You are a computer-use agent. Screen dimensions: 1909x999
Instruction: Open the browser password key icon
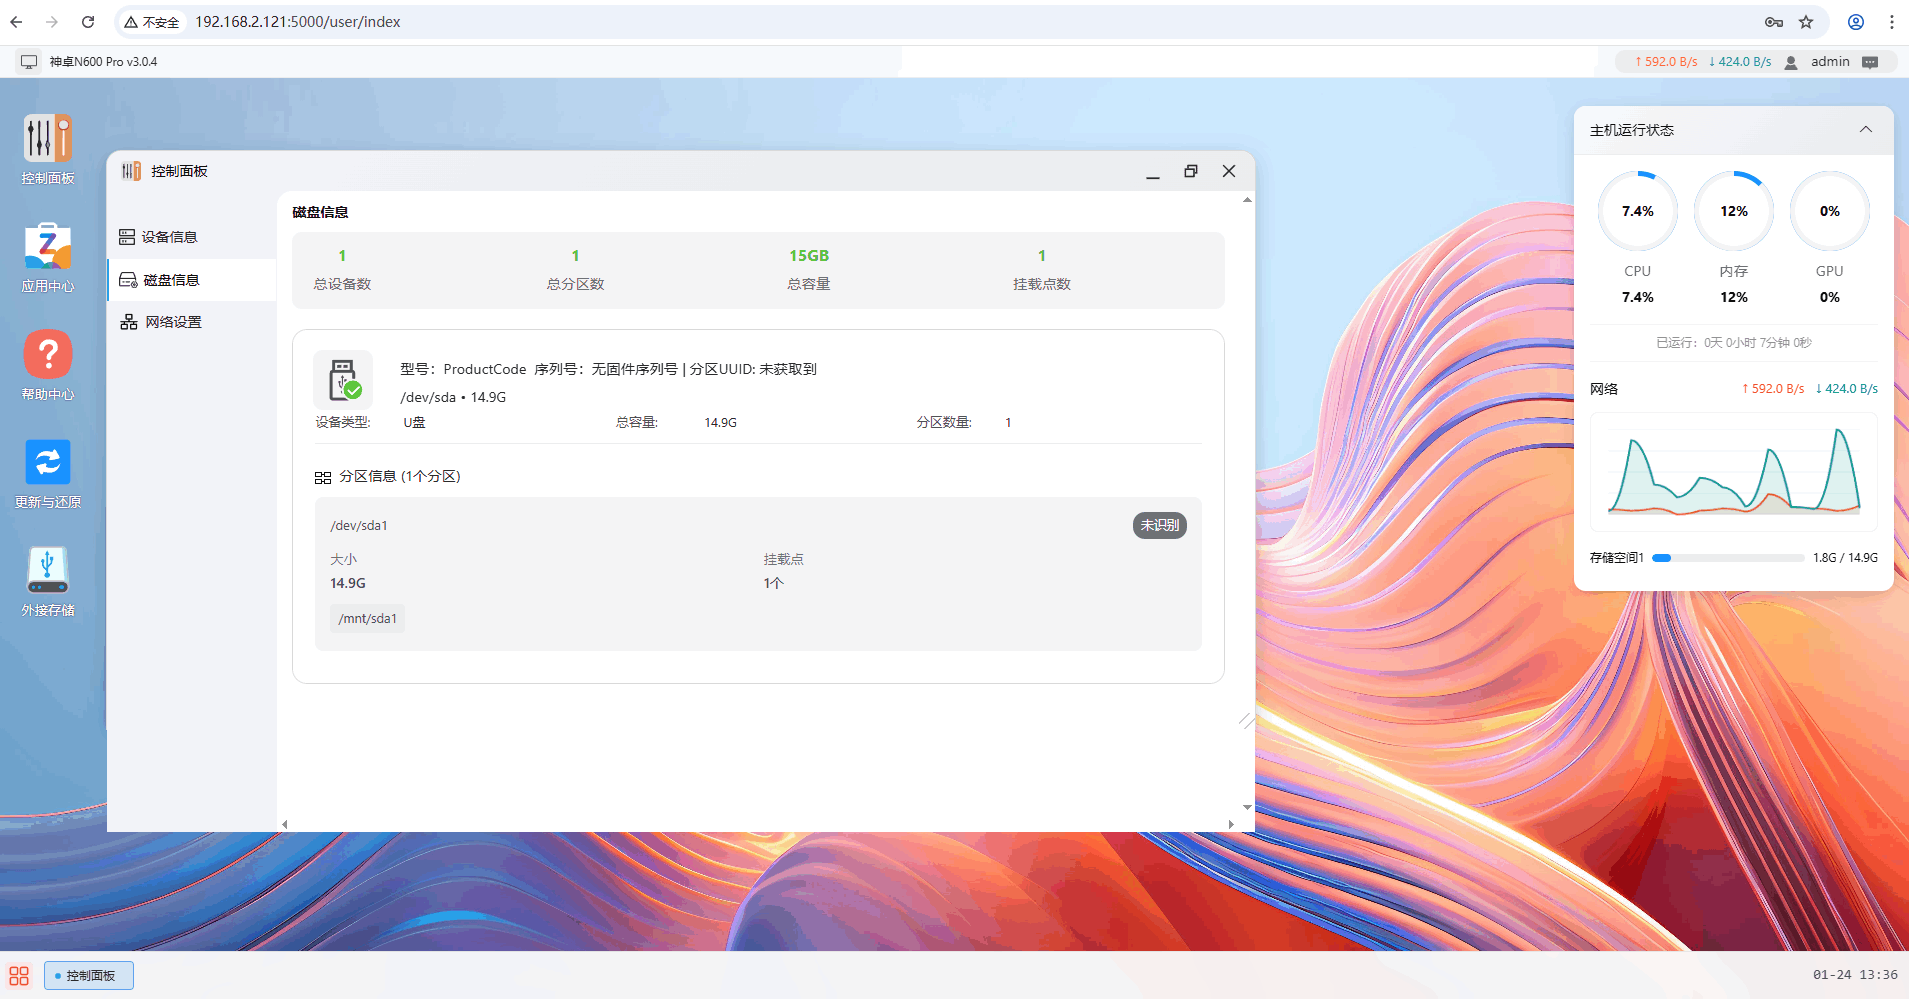coord(1773,22)
